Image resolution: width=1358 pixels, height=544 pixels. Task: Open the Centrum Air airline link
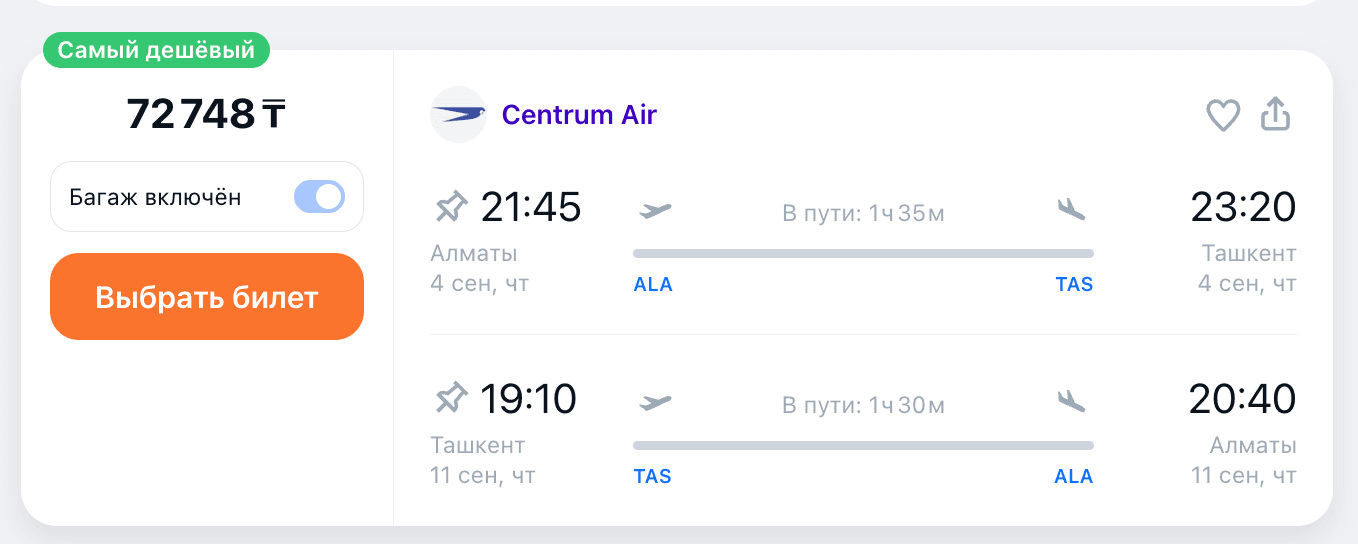[579, 115]
